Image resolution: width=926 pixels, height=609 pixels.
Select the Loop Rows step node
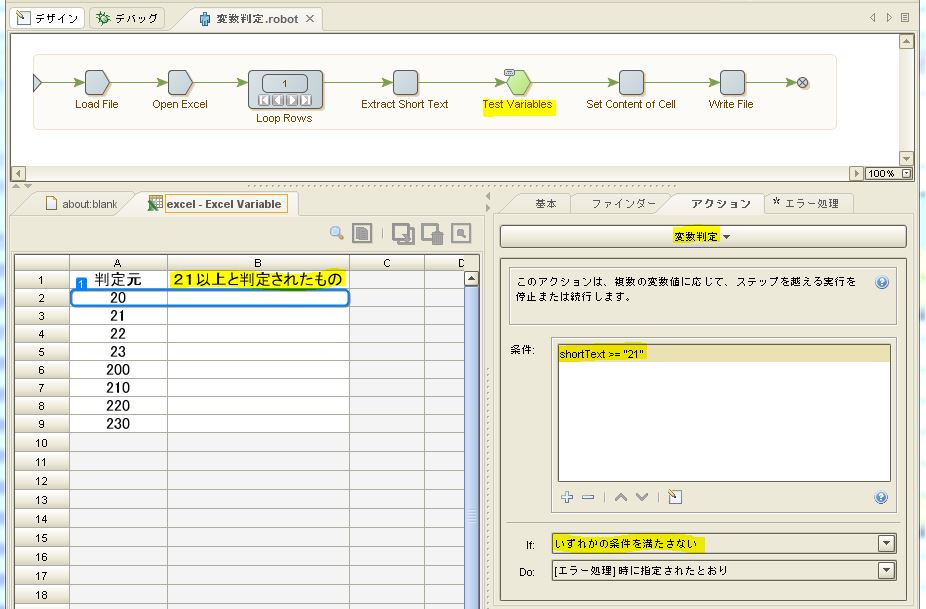[285, 90]
